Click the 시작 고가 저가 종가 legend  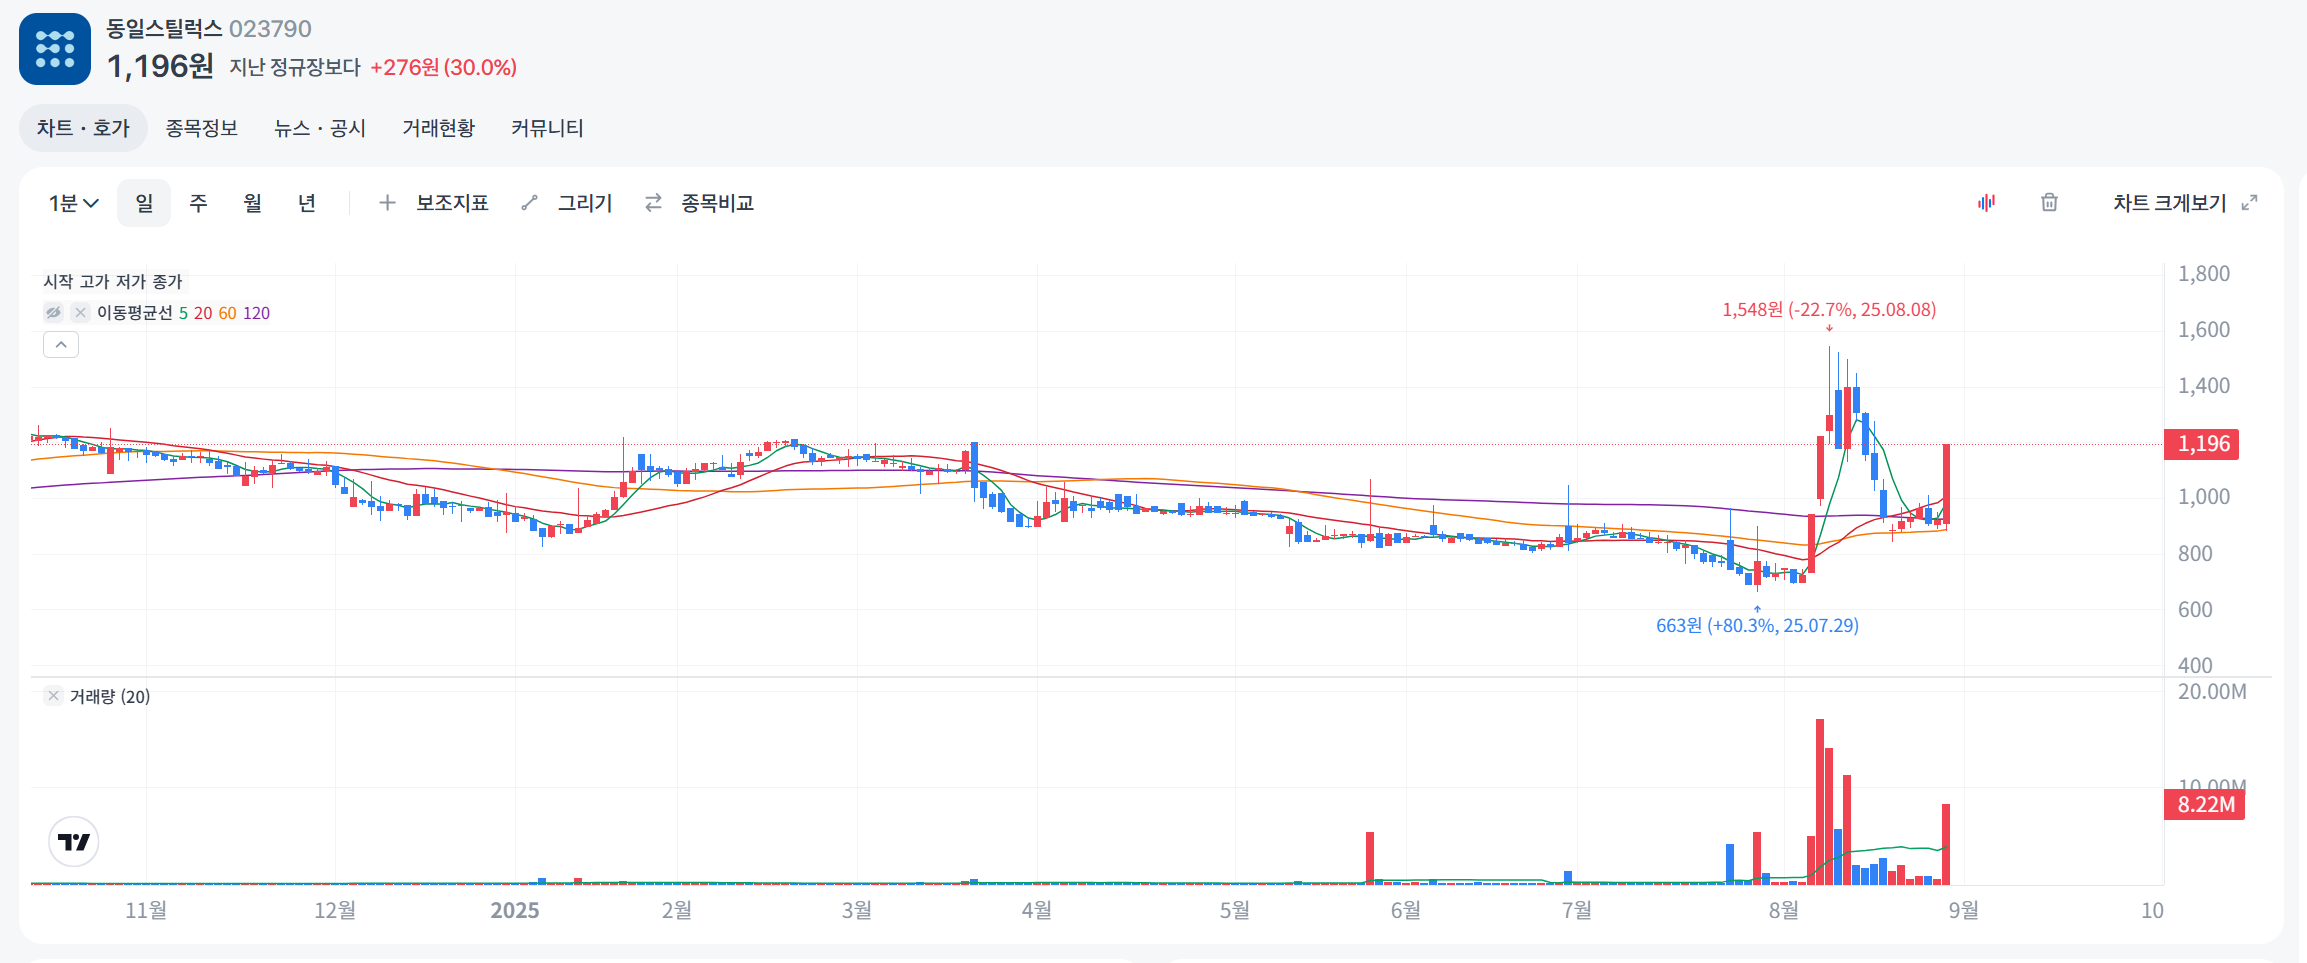click(x=113, y=282)
